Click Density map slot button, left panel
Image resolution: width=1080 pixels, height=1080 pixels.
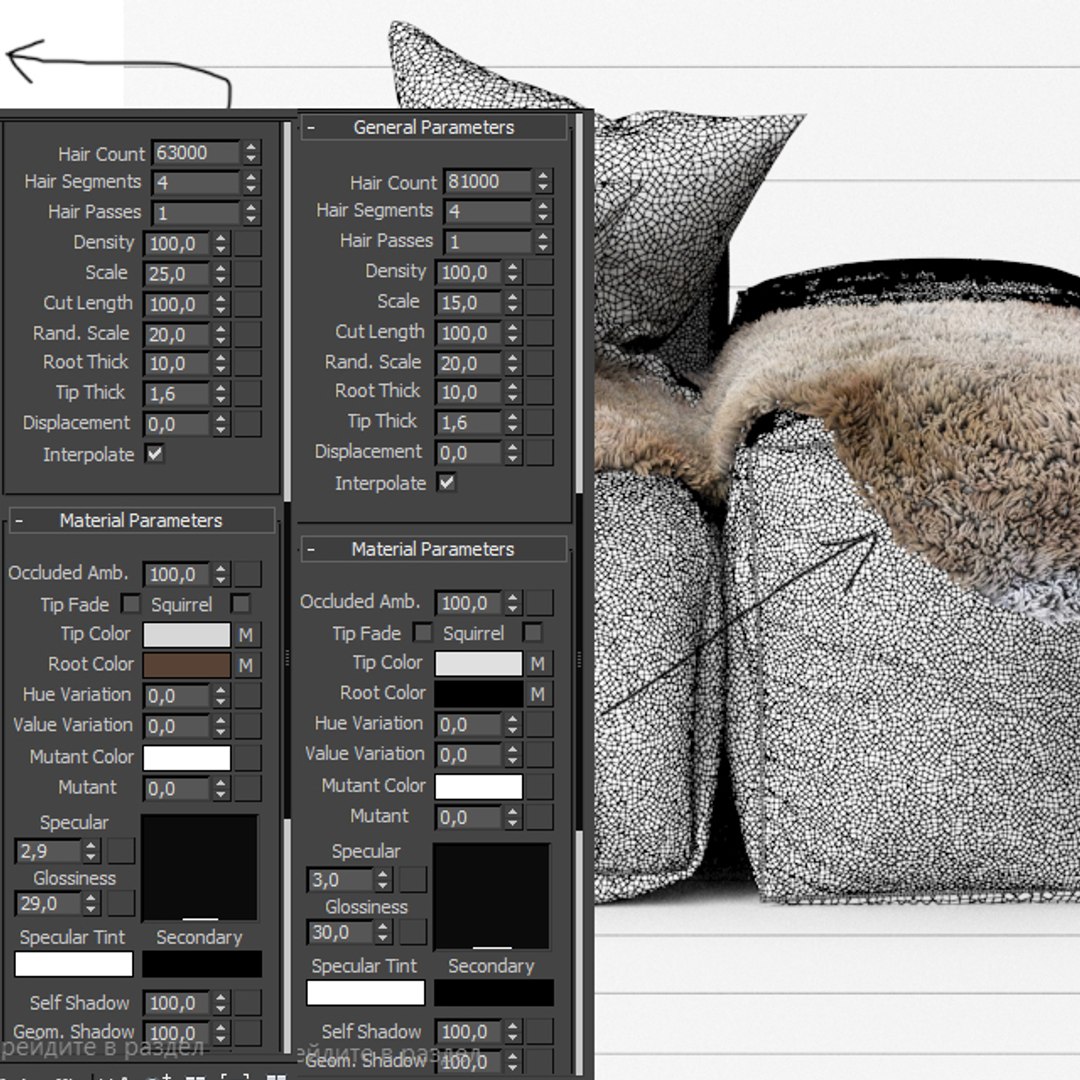coord(248,244)
